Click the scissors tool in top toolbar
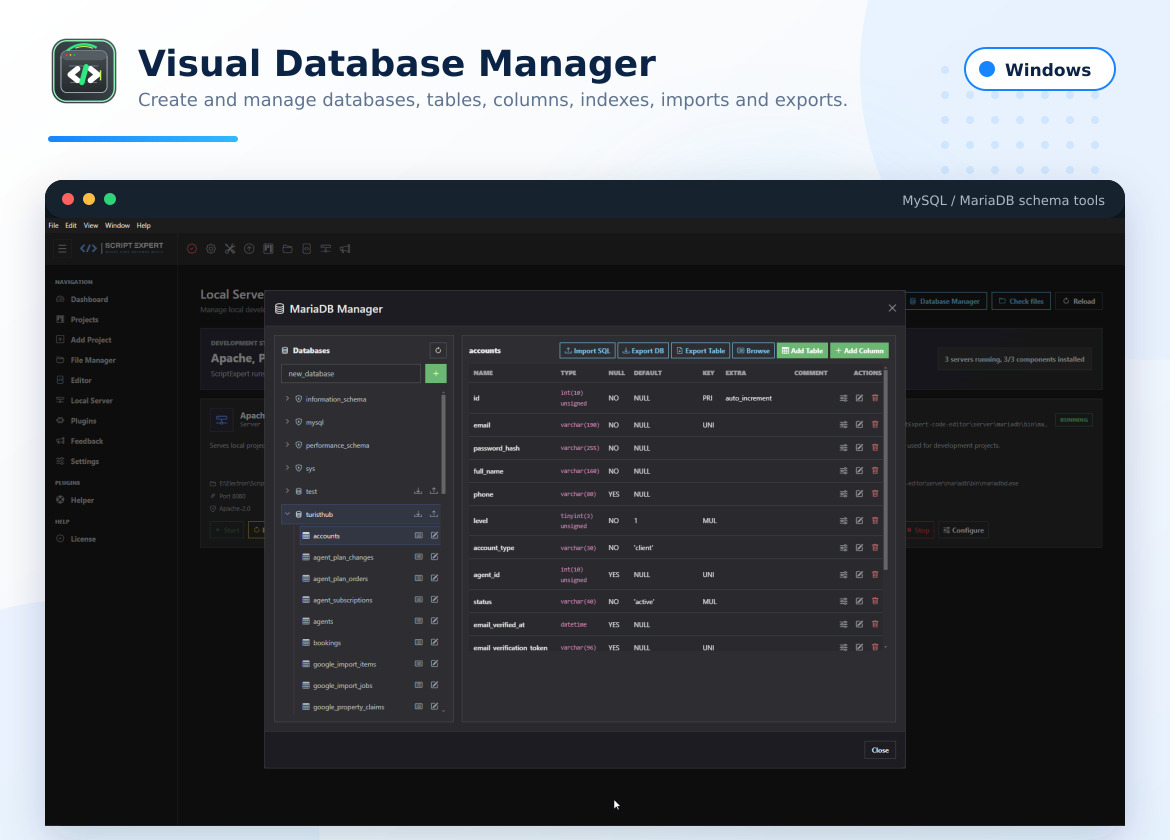The image size is (1170, 840). pos(230,248)
